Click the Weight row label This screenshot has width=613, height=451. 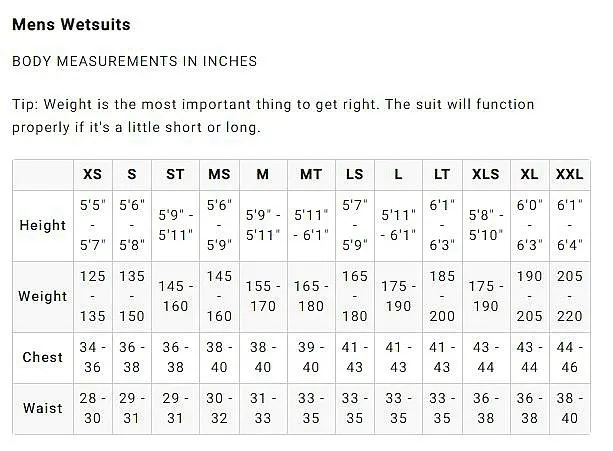(43, 297)
